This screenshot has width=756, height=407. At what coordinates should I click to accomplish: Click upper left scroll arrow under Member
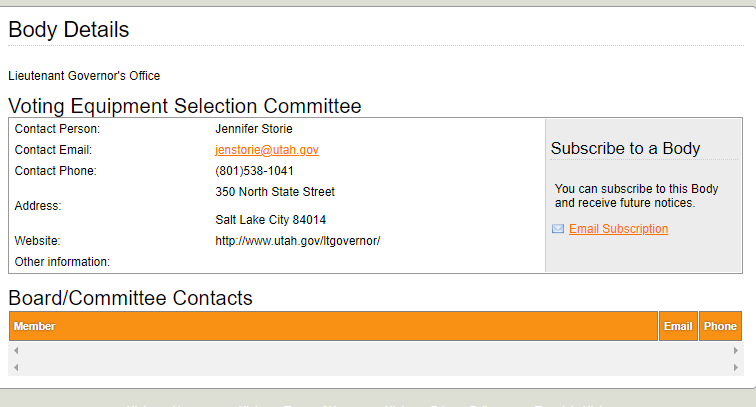tap(16, 351)
